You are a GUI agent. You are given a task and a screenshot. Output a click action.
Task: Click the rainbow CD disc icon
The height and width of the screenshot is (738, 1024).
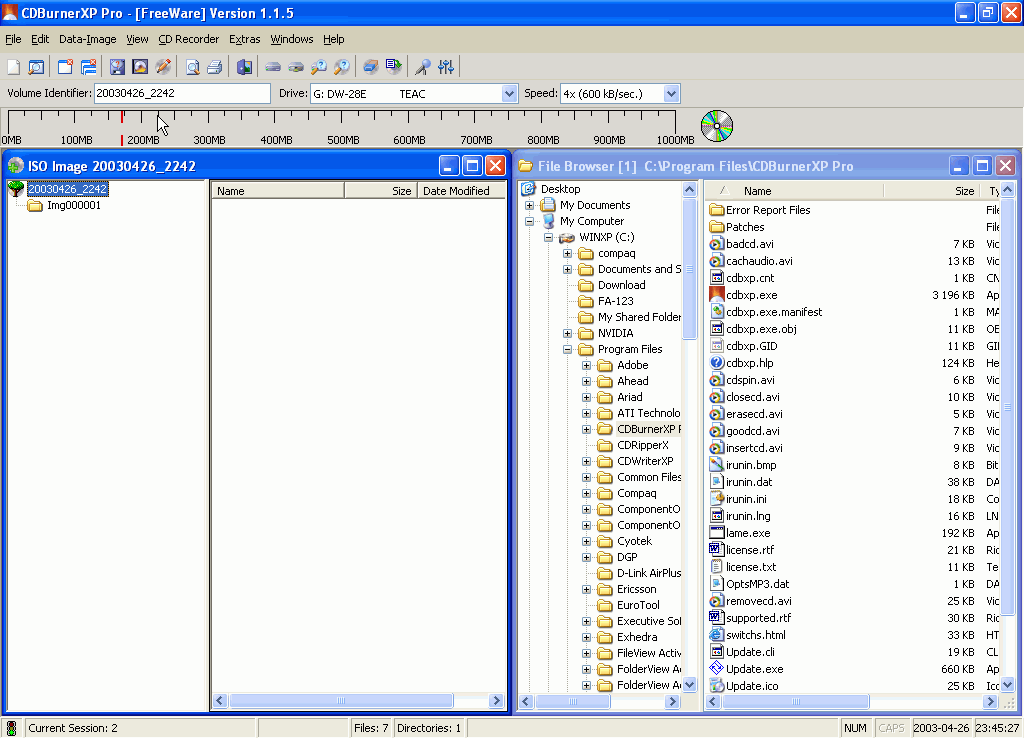pyautogui.click(x=717, y=126)
